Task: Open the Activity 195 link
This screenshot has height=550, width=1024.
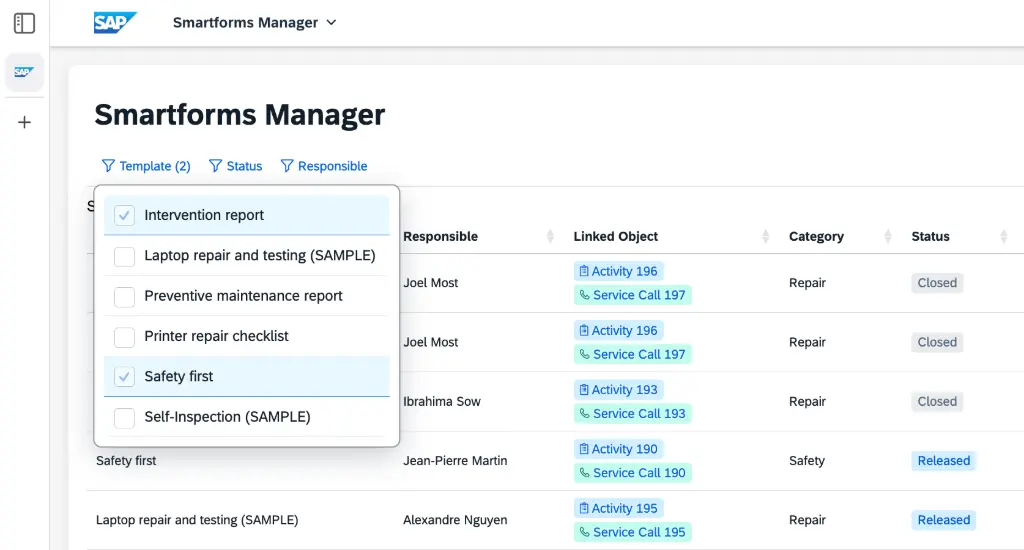Action: [618, 508]
